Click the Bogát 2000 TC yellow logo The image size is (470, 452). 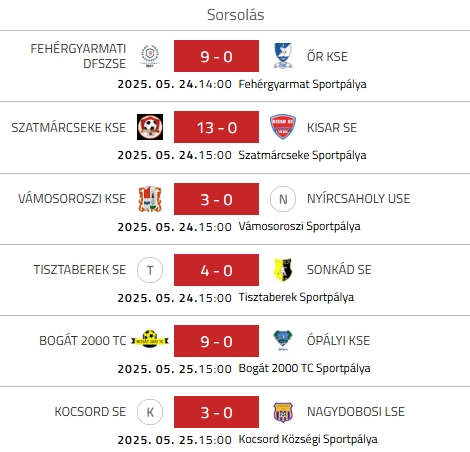(x=150, y=339)
